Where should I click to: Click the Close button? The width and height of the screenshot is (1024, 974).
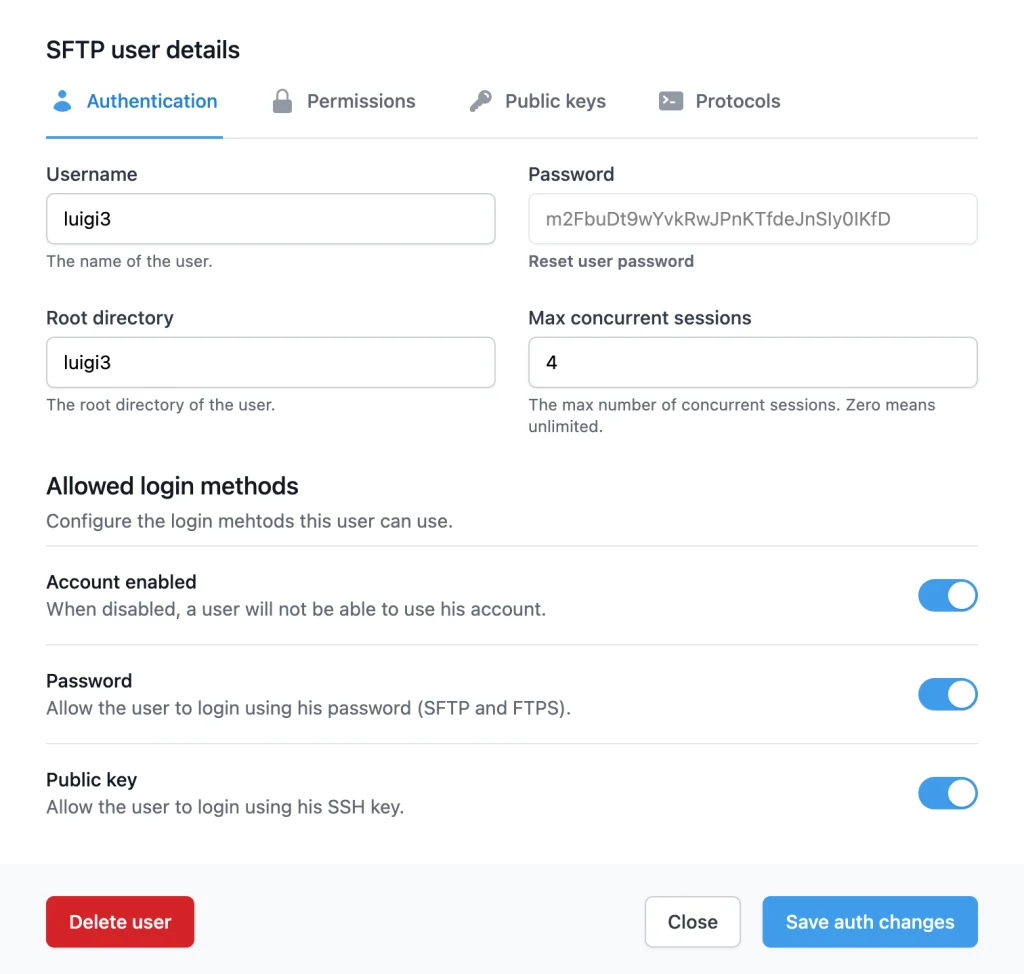[692, 922]
